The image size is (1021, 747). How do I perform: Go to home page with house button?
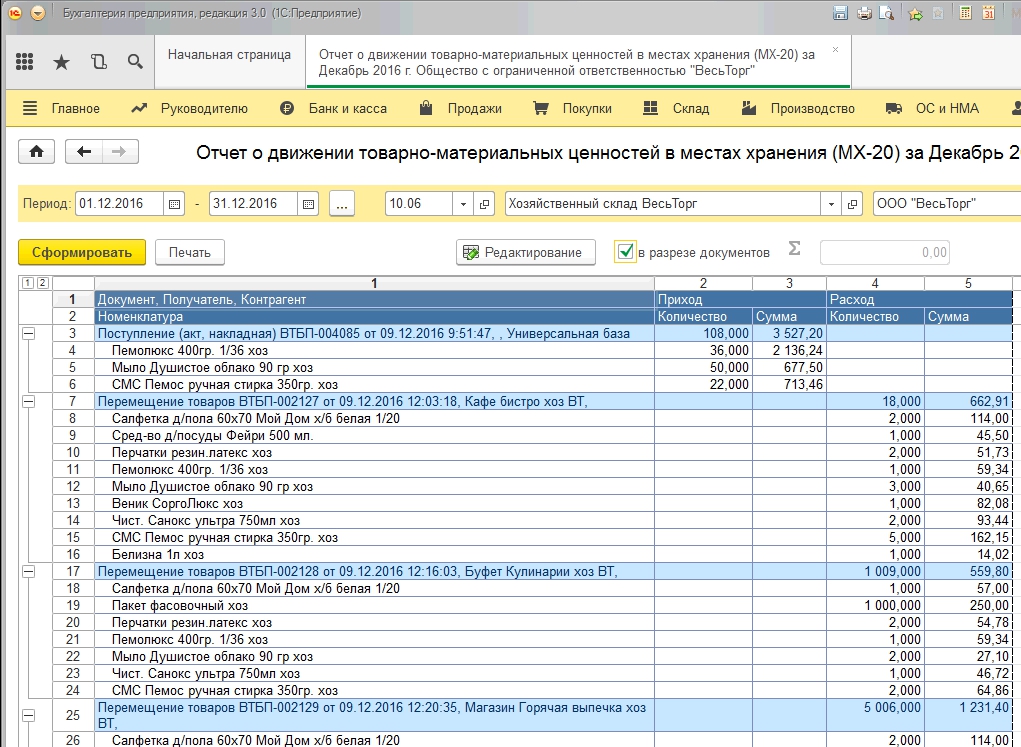(x=36, y=152)
